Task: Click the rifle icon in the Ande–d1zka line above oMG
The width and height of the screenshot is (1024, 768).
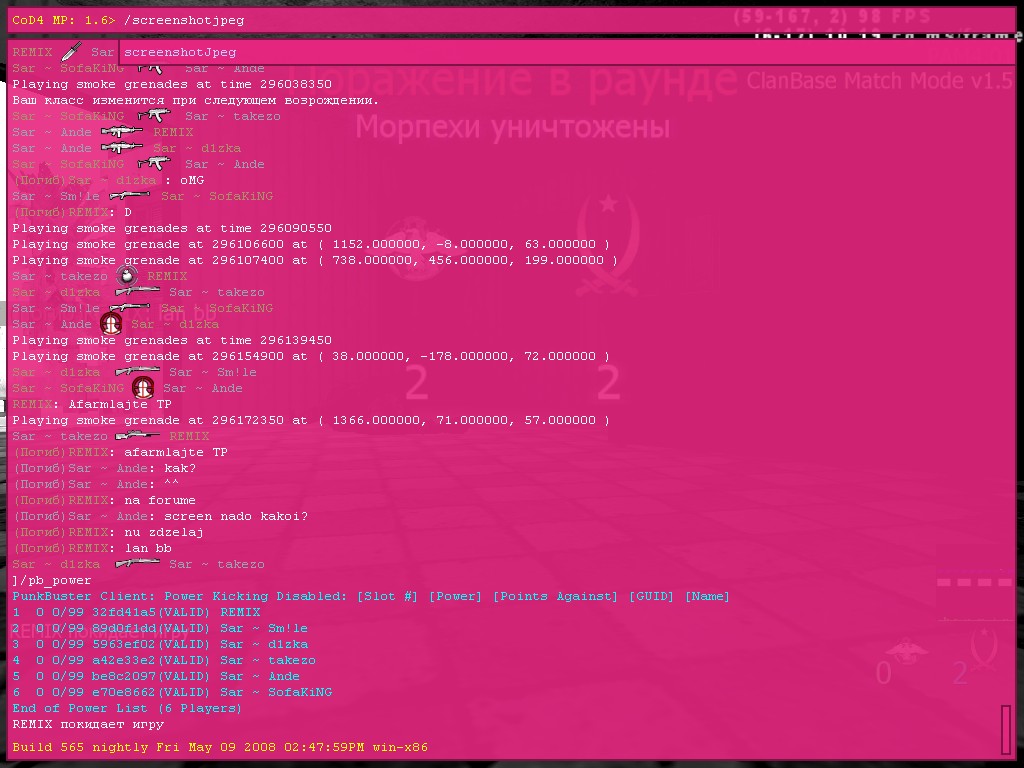Action: 122,148
